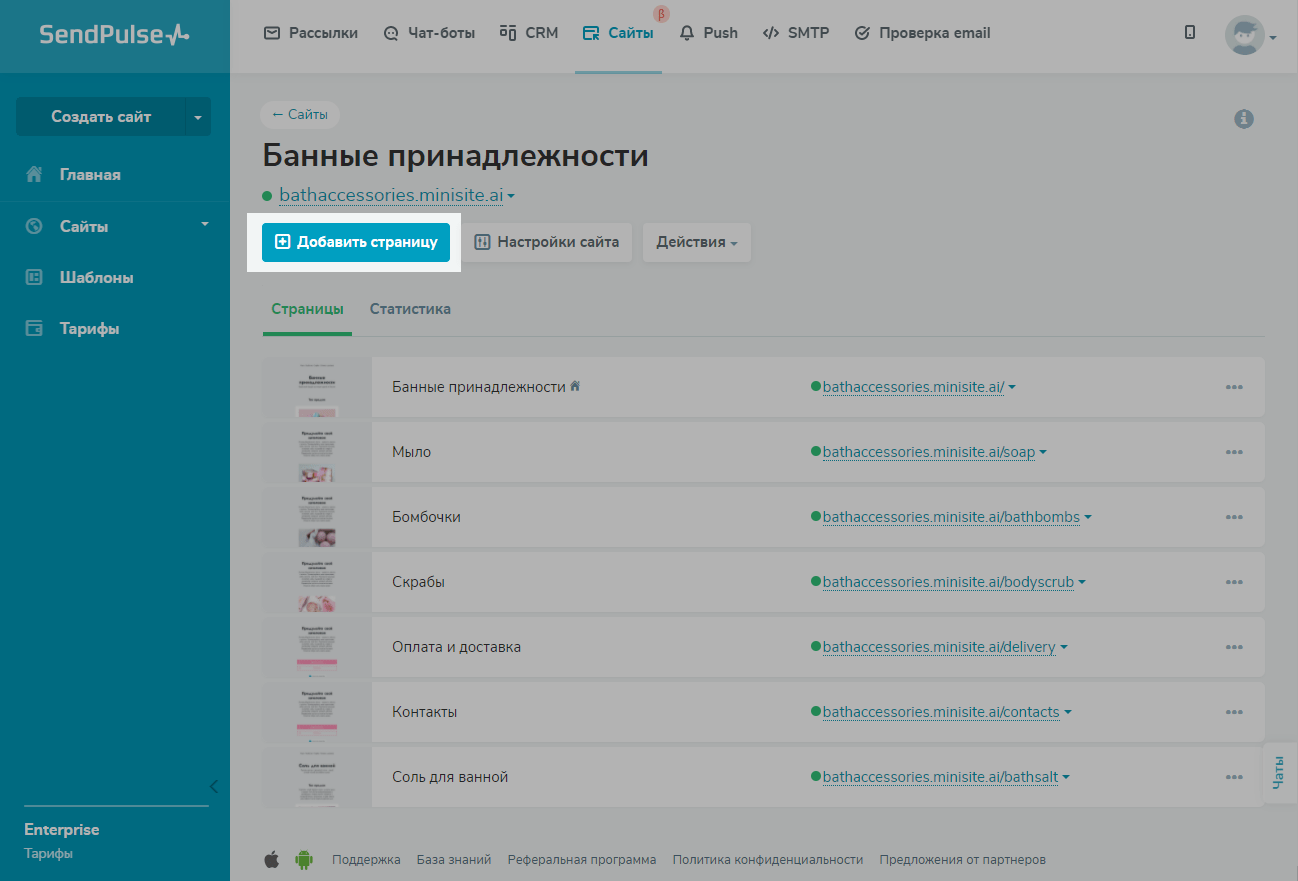Select the Бомбочки page thumbnail
This screenshot has height=881, width=1298.
[316, 517]
